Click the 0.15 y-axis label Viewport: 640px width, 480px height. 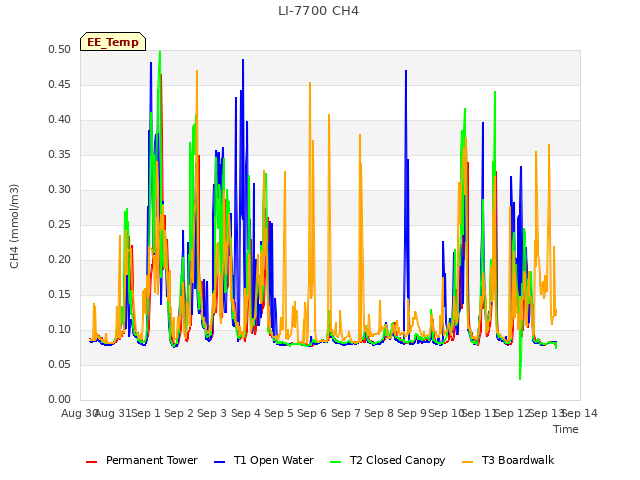(x=60, y=294)
